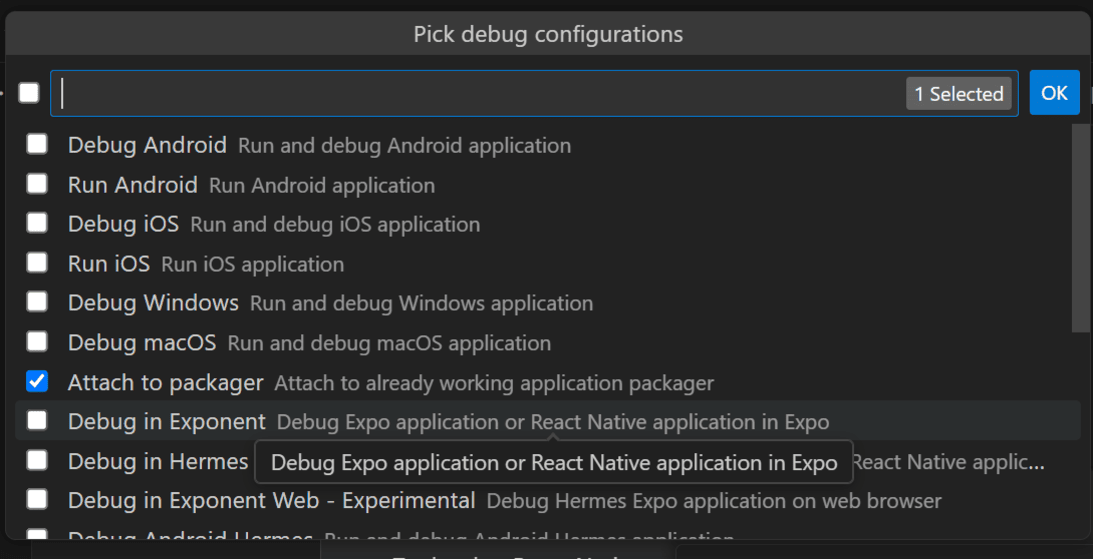
Task: Toggle the select-all checkbox beside search box
Action: coord(29,93)
